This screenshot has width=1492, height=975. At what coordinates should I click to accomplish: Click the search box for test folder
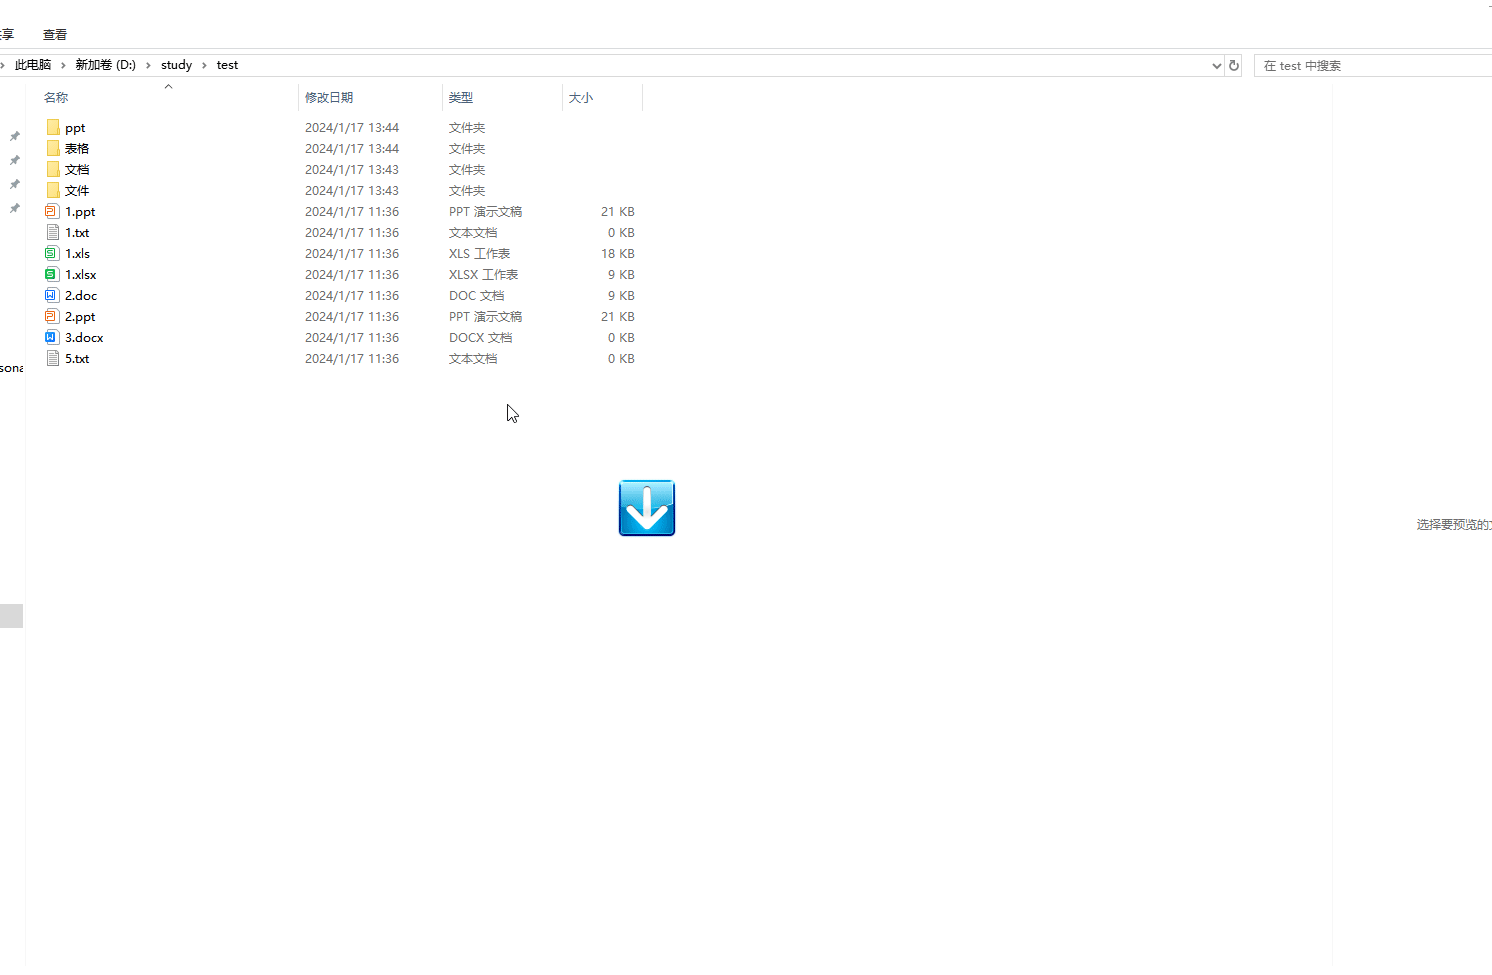[1370, 66]
